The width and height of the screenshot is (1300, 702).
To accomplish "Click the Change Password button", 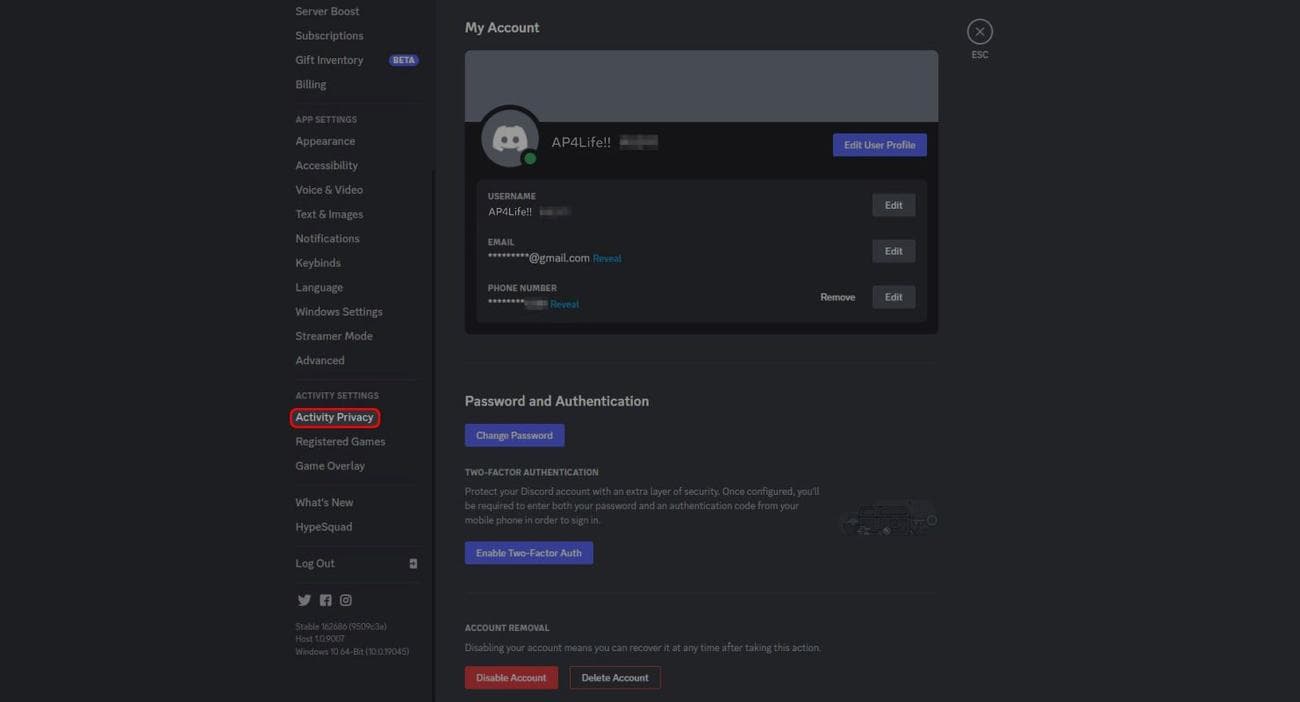I will pyautogui.click(x=514, y=435).
